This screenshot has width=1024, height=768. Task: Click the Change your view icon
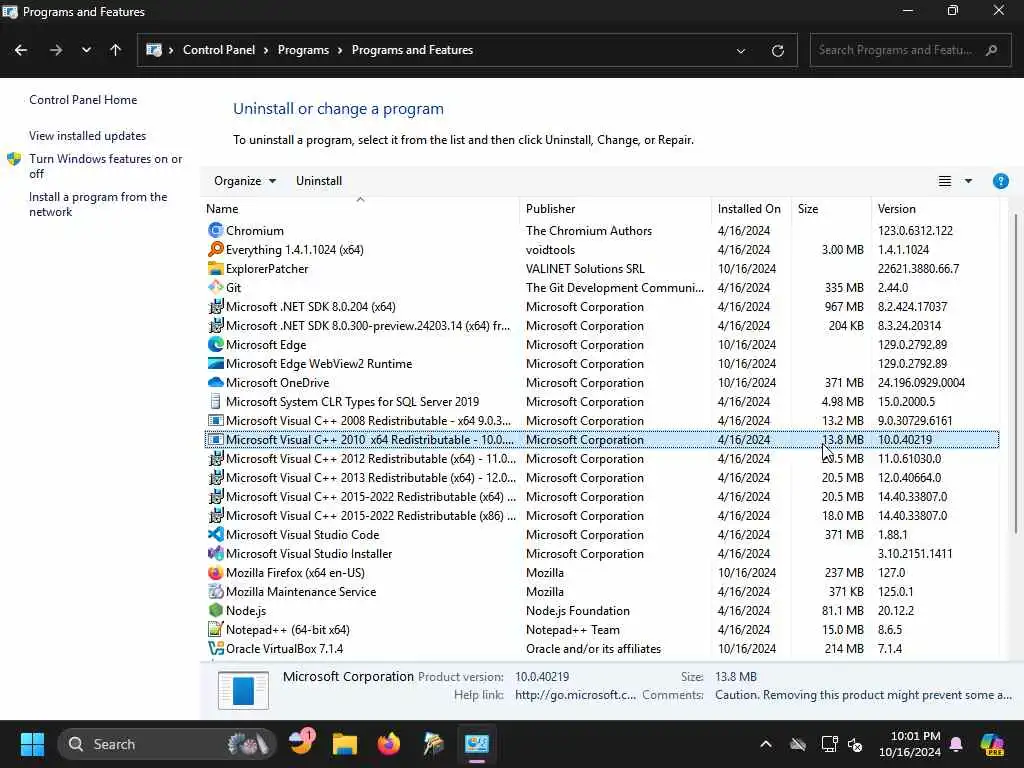coord(944,181)
